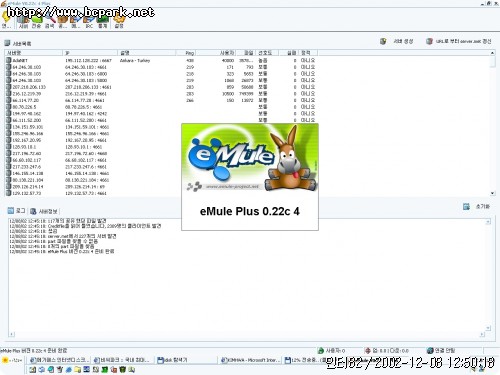Click the 서버 생성 new server link
500x375 pixels.
point(403,41)
